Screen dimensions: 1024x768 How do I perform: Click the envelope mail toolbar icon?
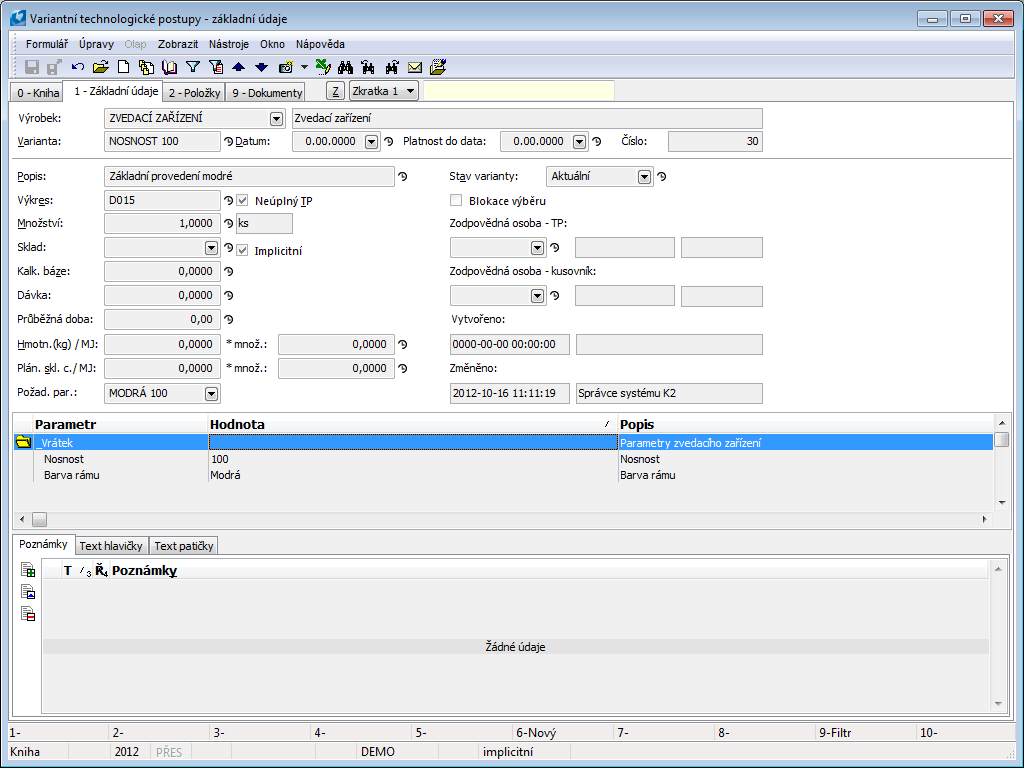tap(415, 67)
